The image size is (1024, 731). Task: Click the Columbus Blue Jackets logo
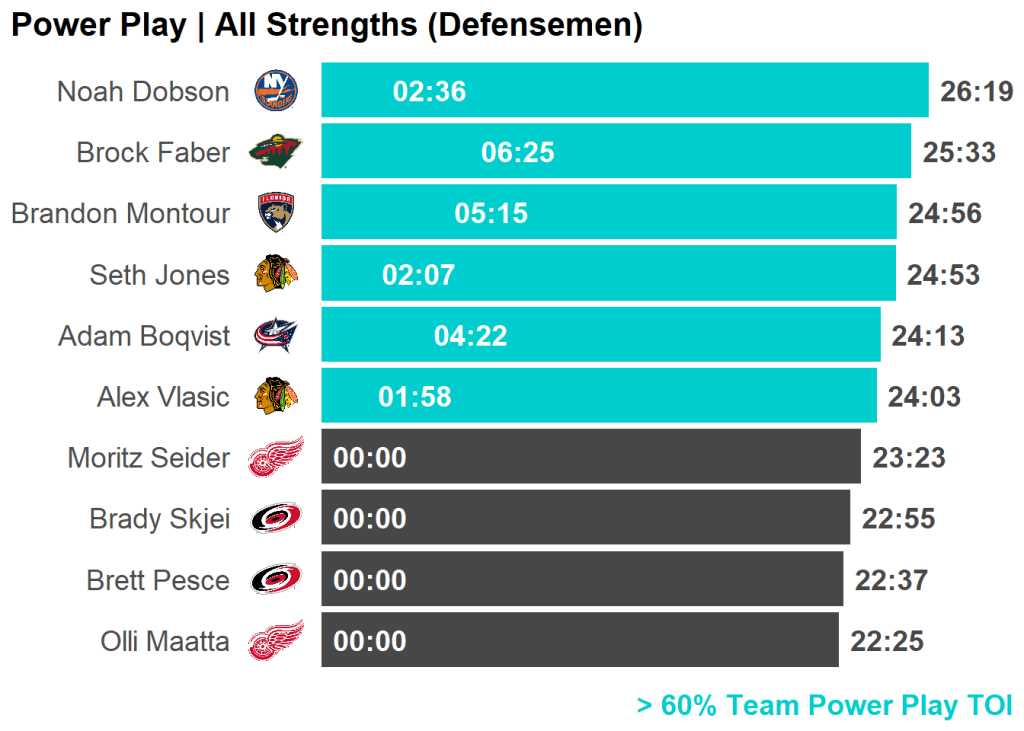coord(275,335)
